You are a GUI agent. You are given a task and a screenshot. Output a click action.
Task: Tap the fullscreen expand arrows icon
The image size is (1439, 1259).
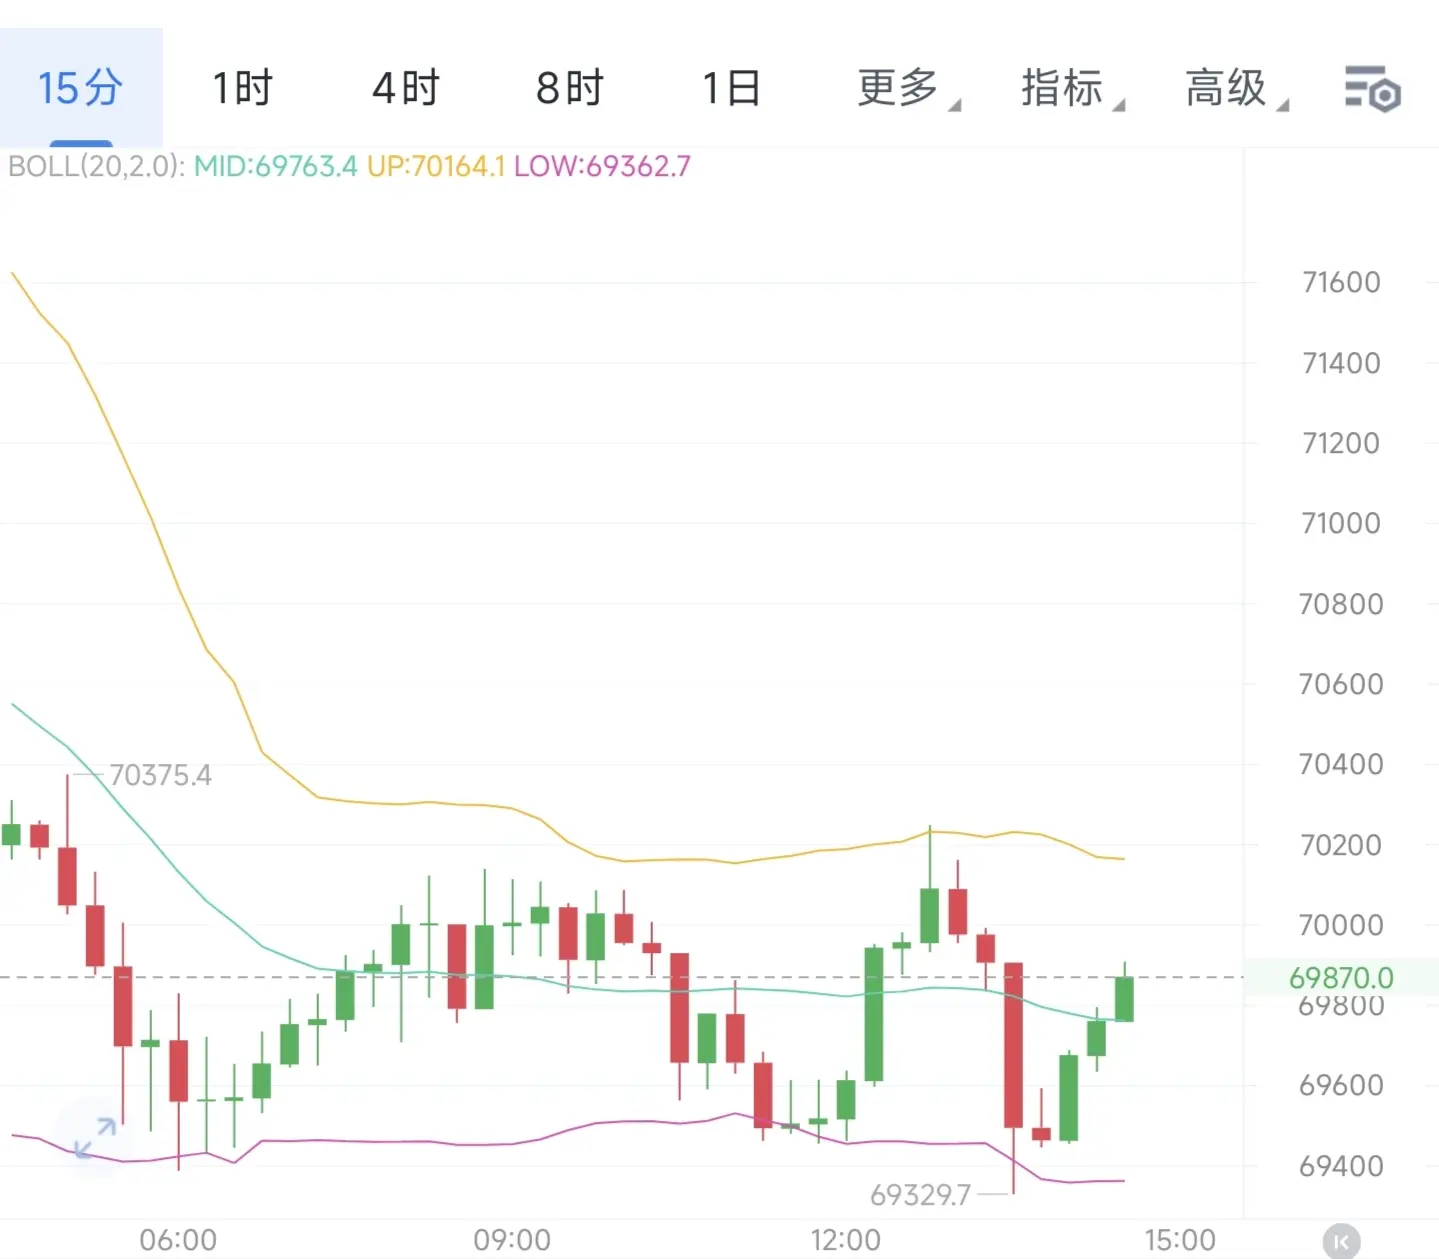coord(95,1138)
